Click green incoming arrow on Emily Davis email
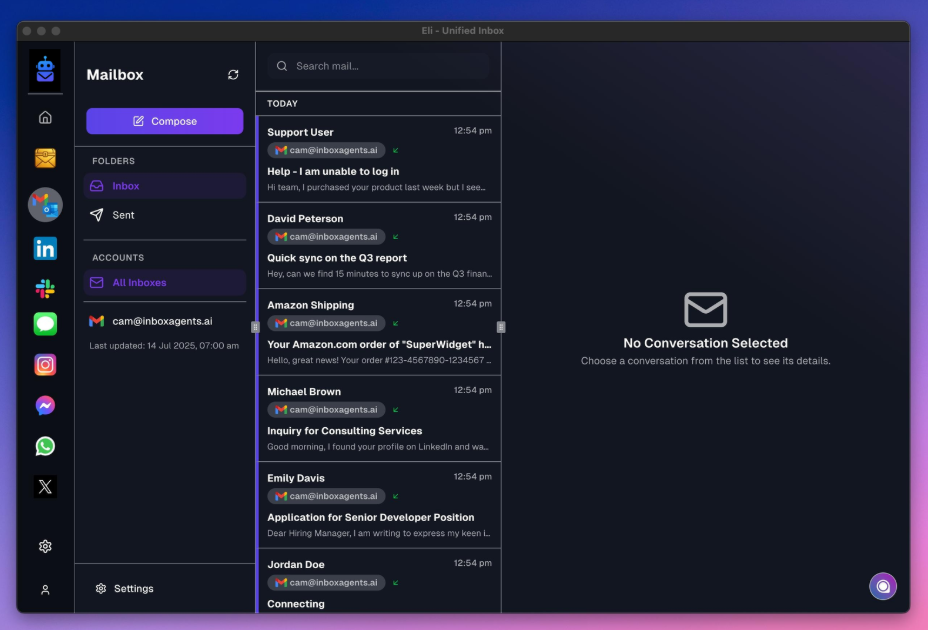Image resolution: width=928 pixels, height=630 pixels. click(395, 496)
